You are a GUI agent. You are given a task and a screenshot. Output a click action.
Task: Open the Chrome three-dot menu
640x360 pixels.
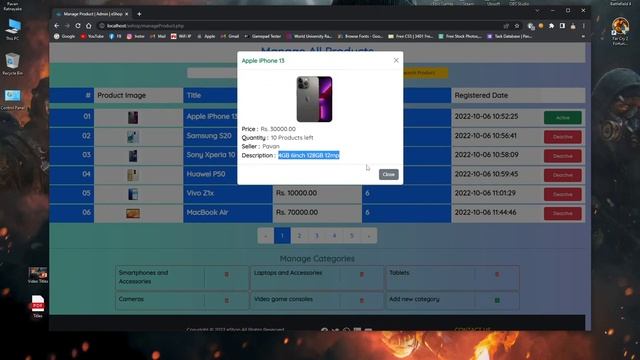point(584,26)
